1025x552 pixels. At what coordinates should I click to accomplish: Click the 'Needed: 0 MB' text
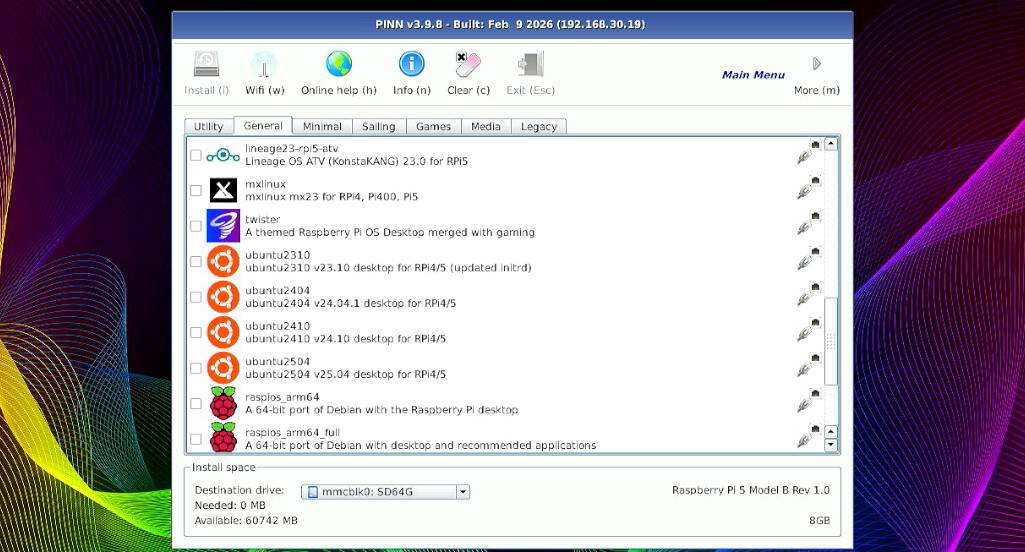[x=230, y=506]
